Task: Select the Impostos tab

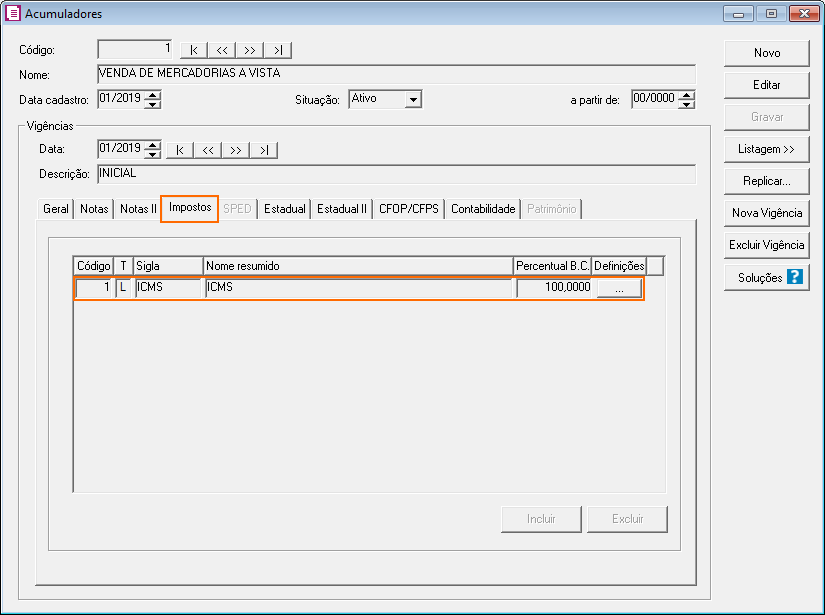Action: click(190, 207)
